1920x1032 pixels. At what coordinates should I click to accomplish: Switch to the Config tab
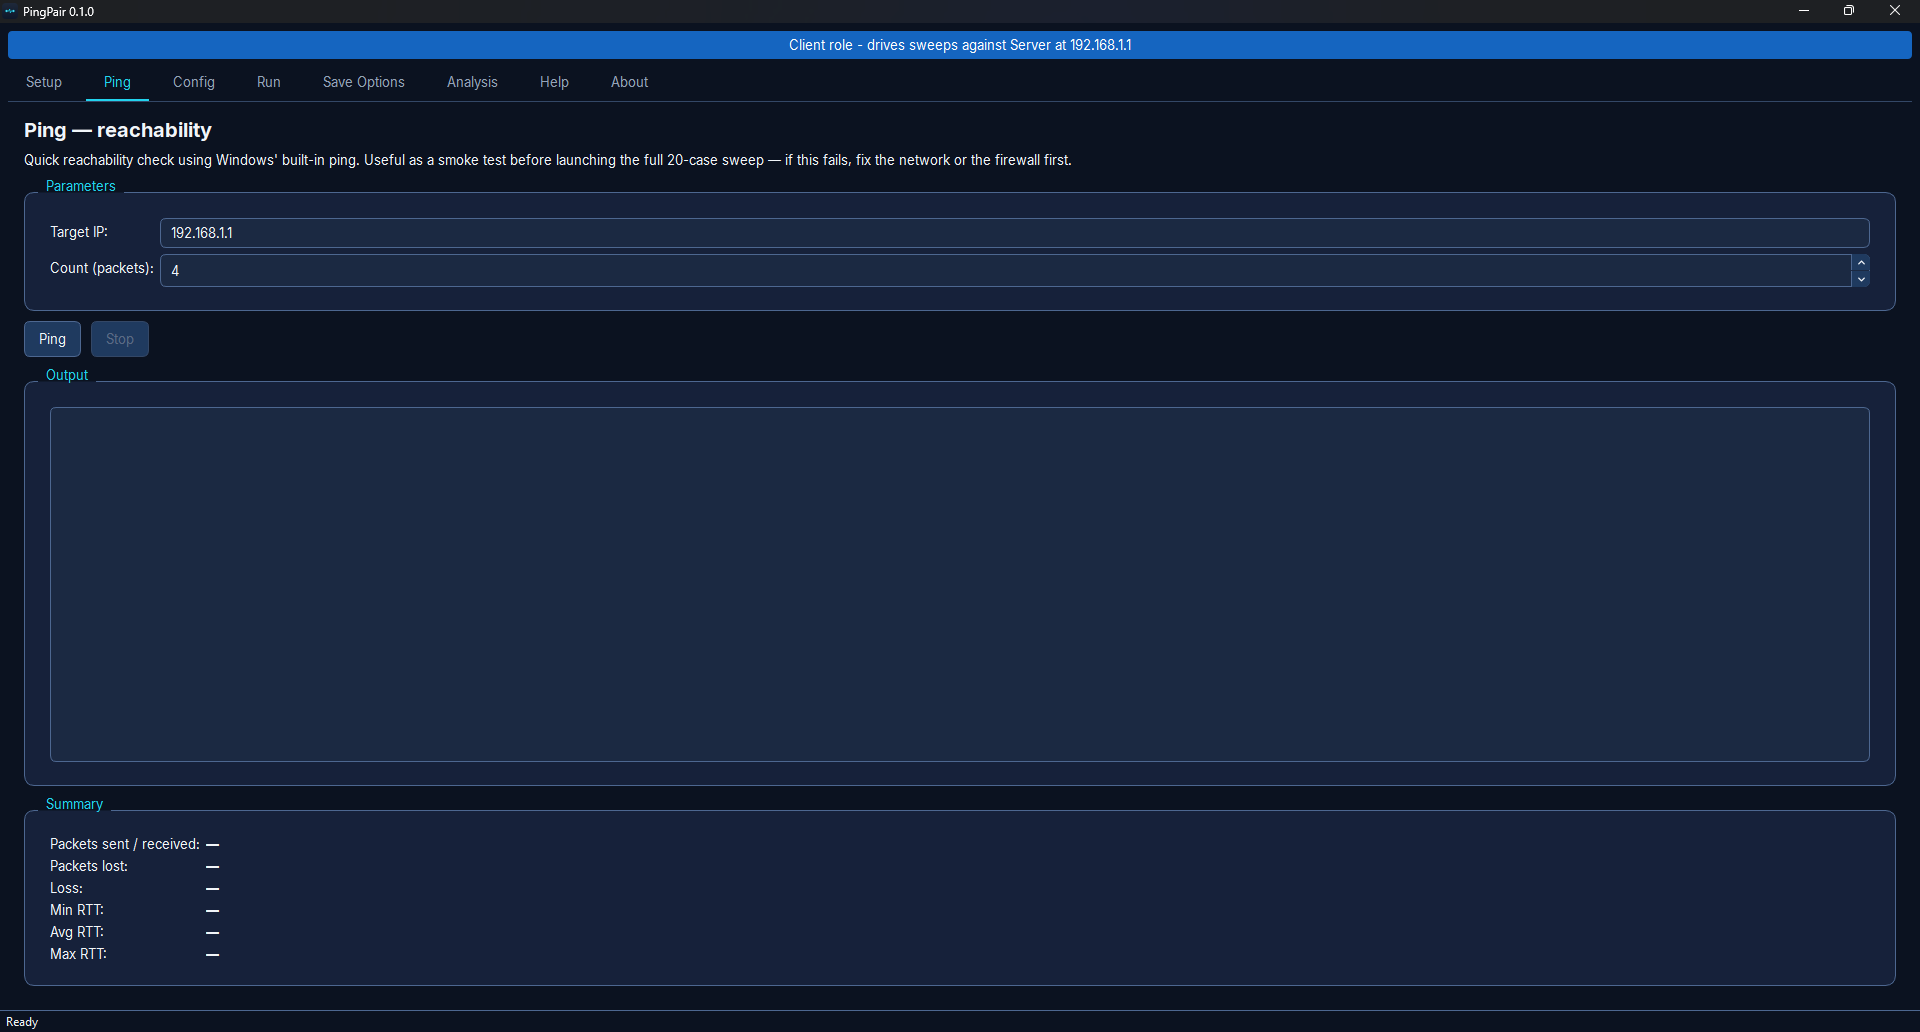[x=194, y=82]
